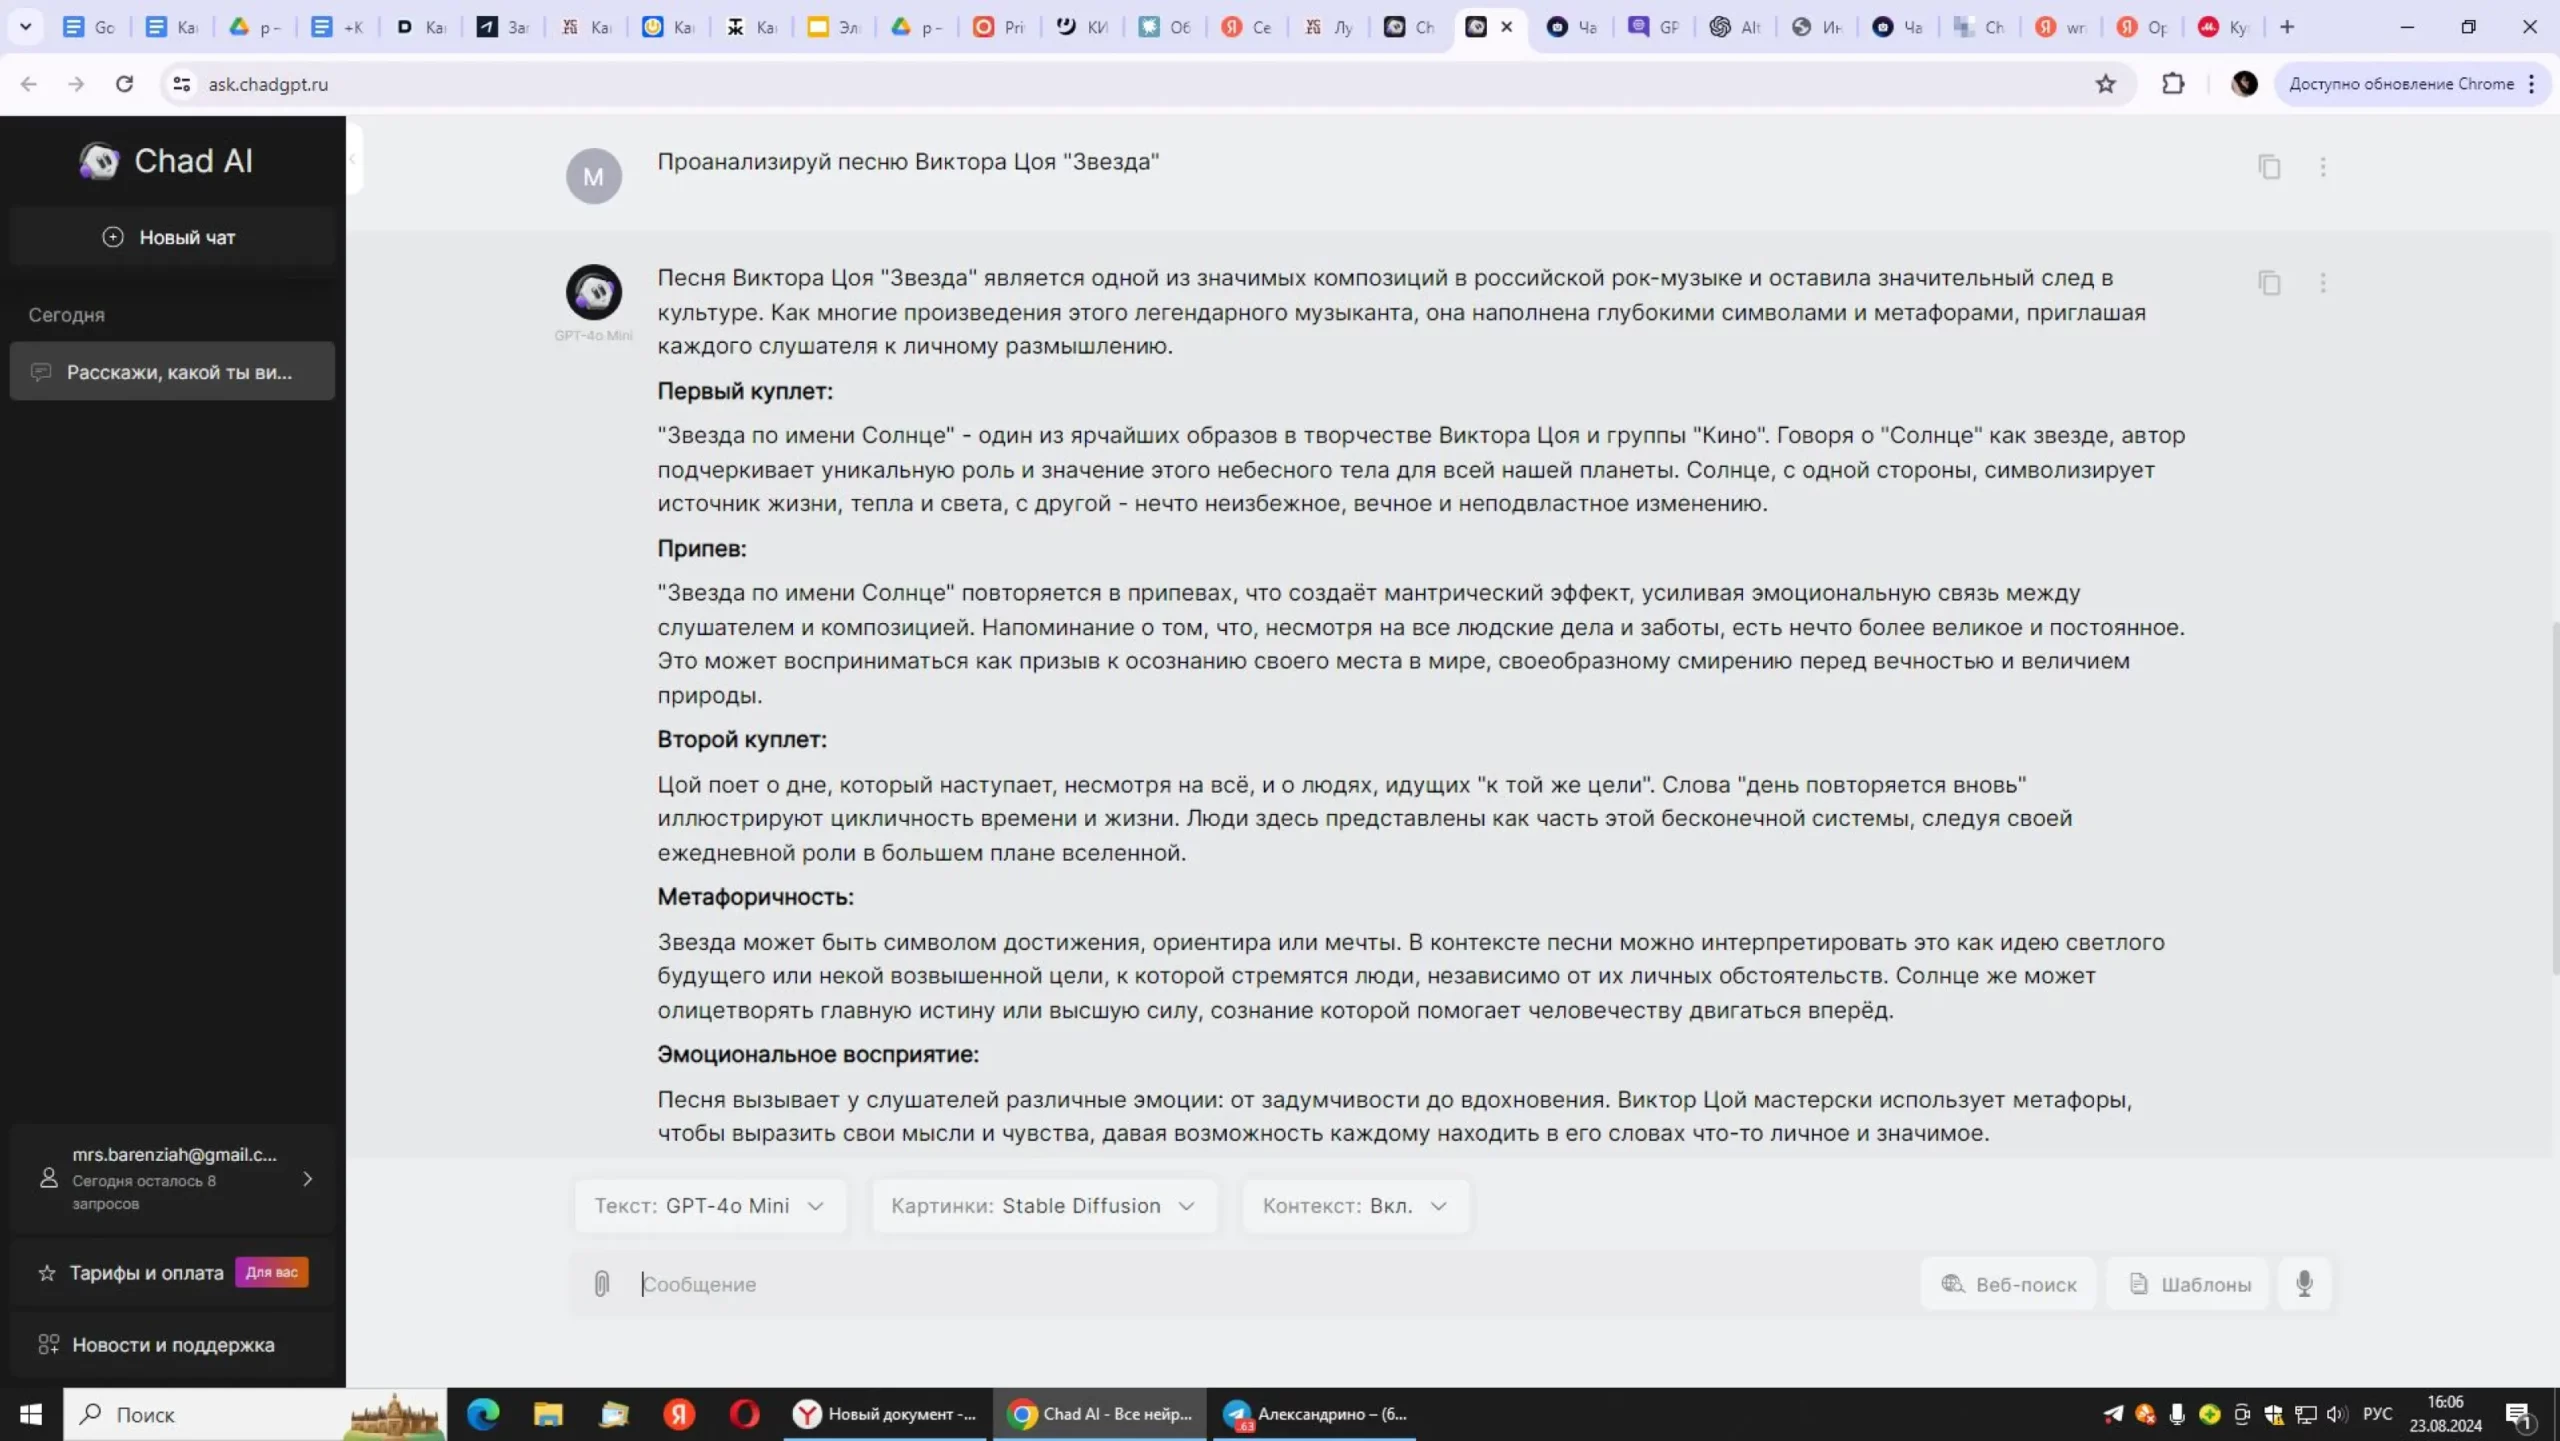
Task: Open Тарифы и оплата section
Action: [146, 1273]
